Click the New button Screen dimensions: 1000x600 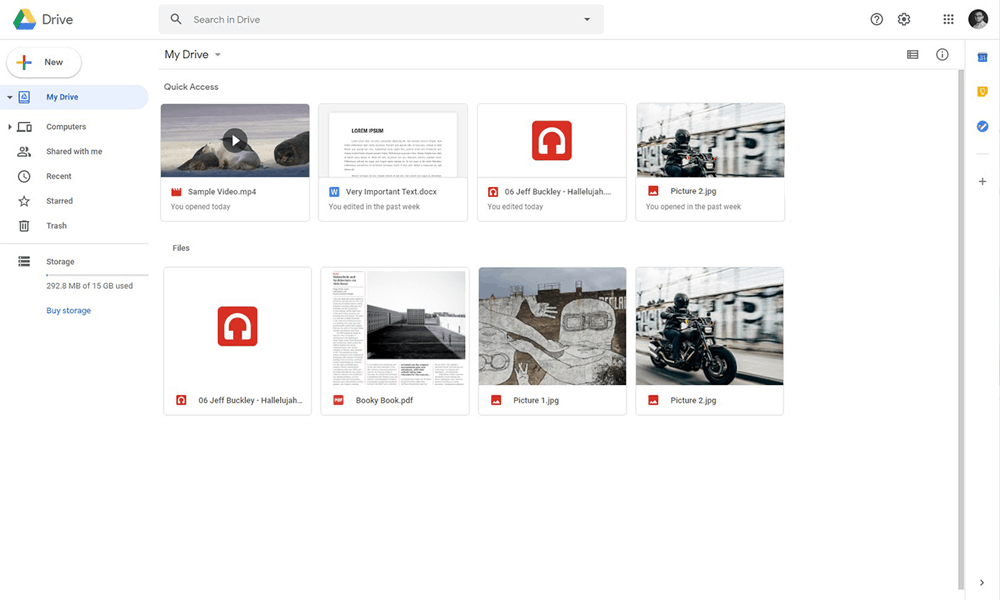click(43, 62)
